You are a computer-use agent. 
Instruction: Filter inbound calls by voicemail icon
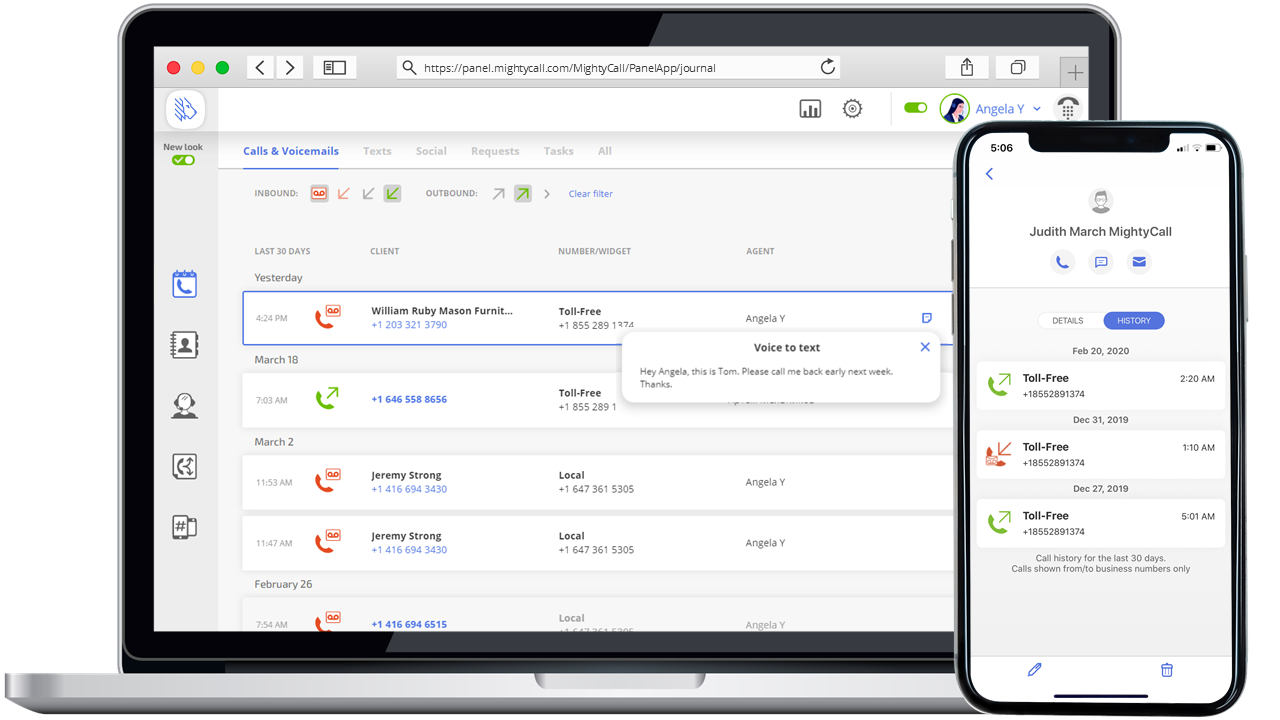pos(318,193)
